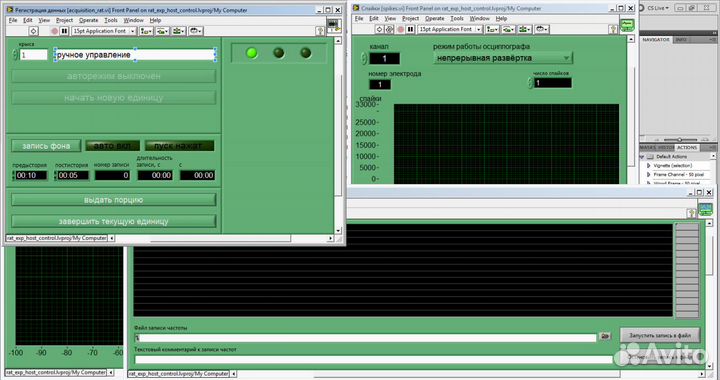Open Align Objects in spikes.vi toolbar
720x380 pixels.
coord(492,29)
